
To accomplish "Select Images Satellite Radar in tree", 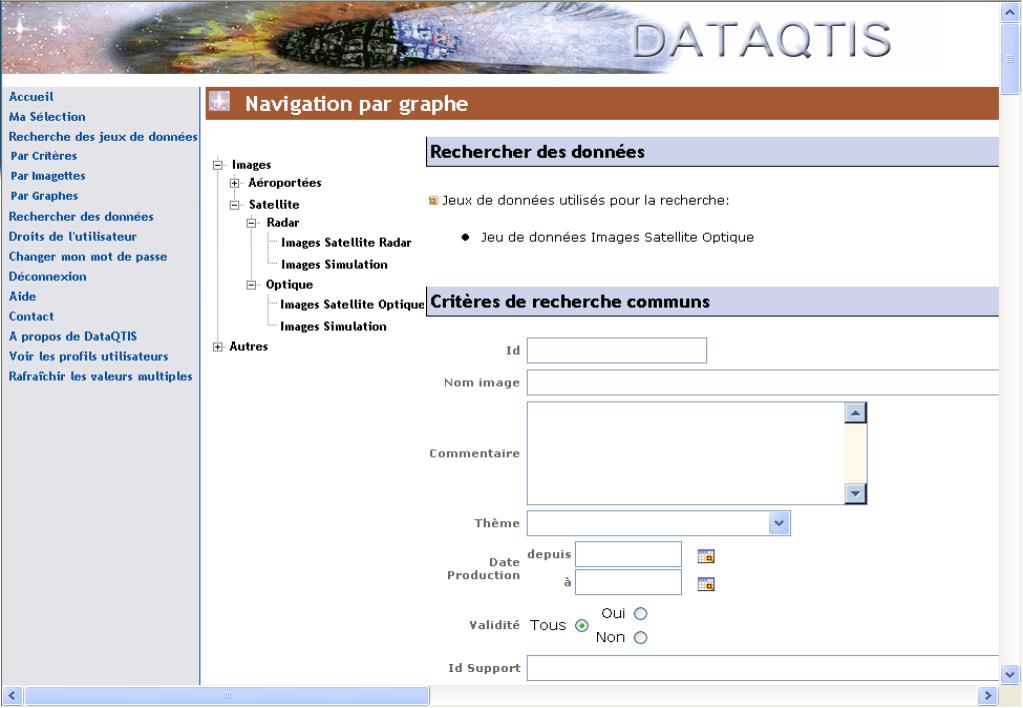I will pyautogui.click(x=346, y=243).
